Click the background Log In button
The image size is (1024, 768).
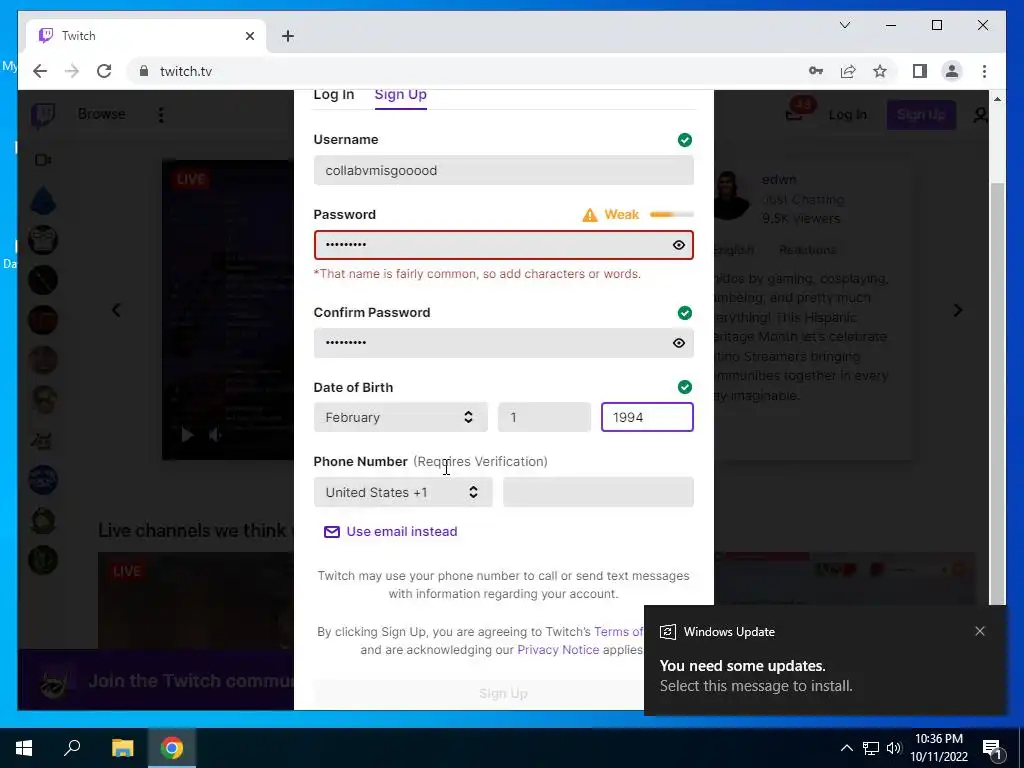847,115
